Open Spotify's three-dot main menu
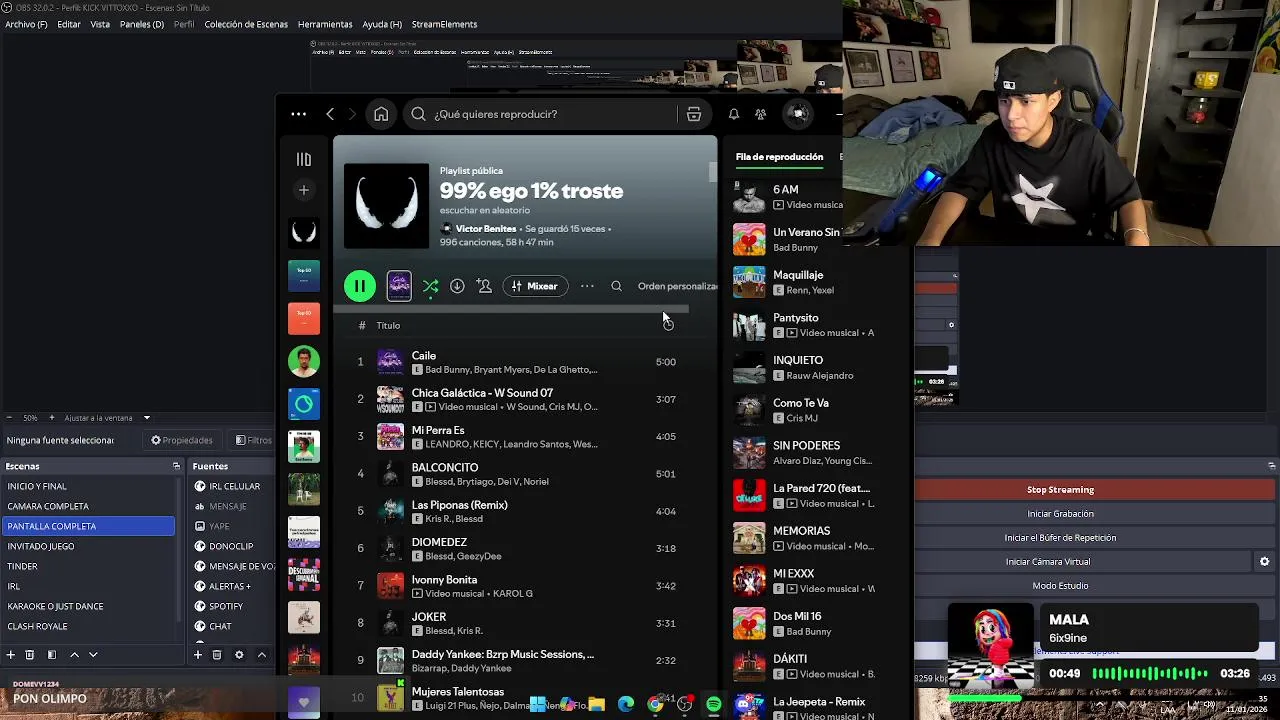This screenshot has height=720, width=1280. [x=298, y=114]
